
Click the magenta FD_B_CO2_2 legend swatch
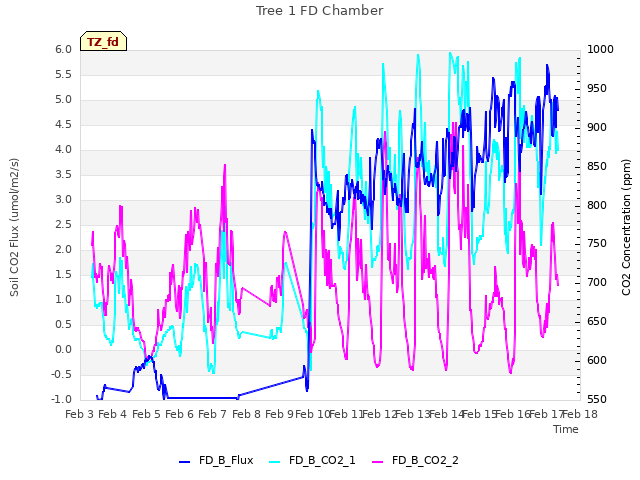(378, 462)
